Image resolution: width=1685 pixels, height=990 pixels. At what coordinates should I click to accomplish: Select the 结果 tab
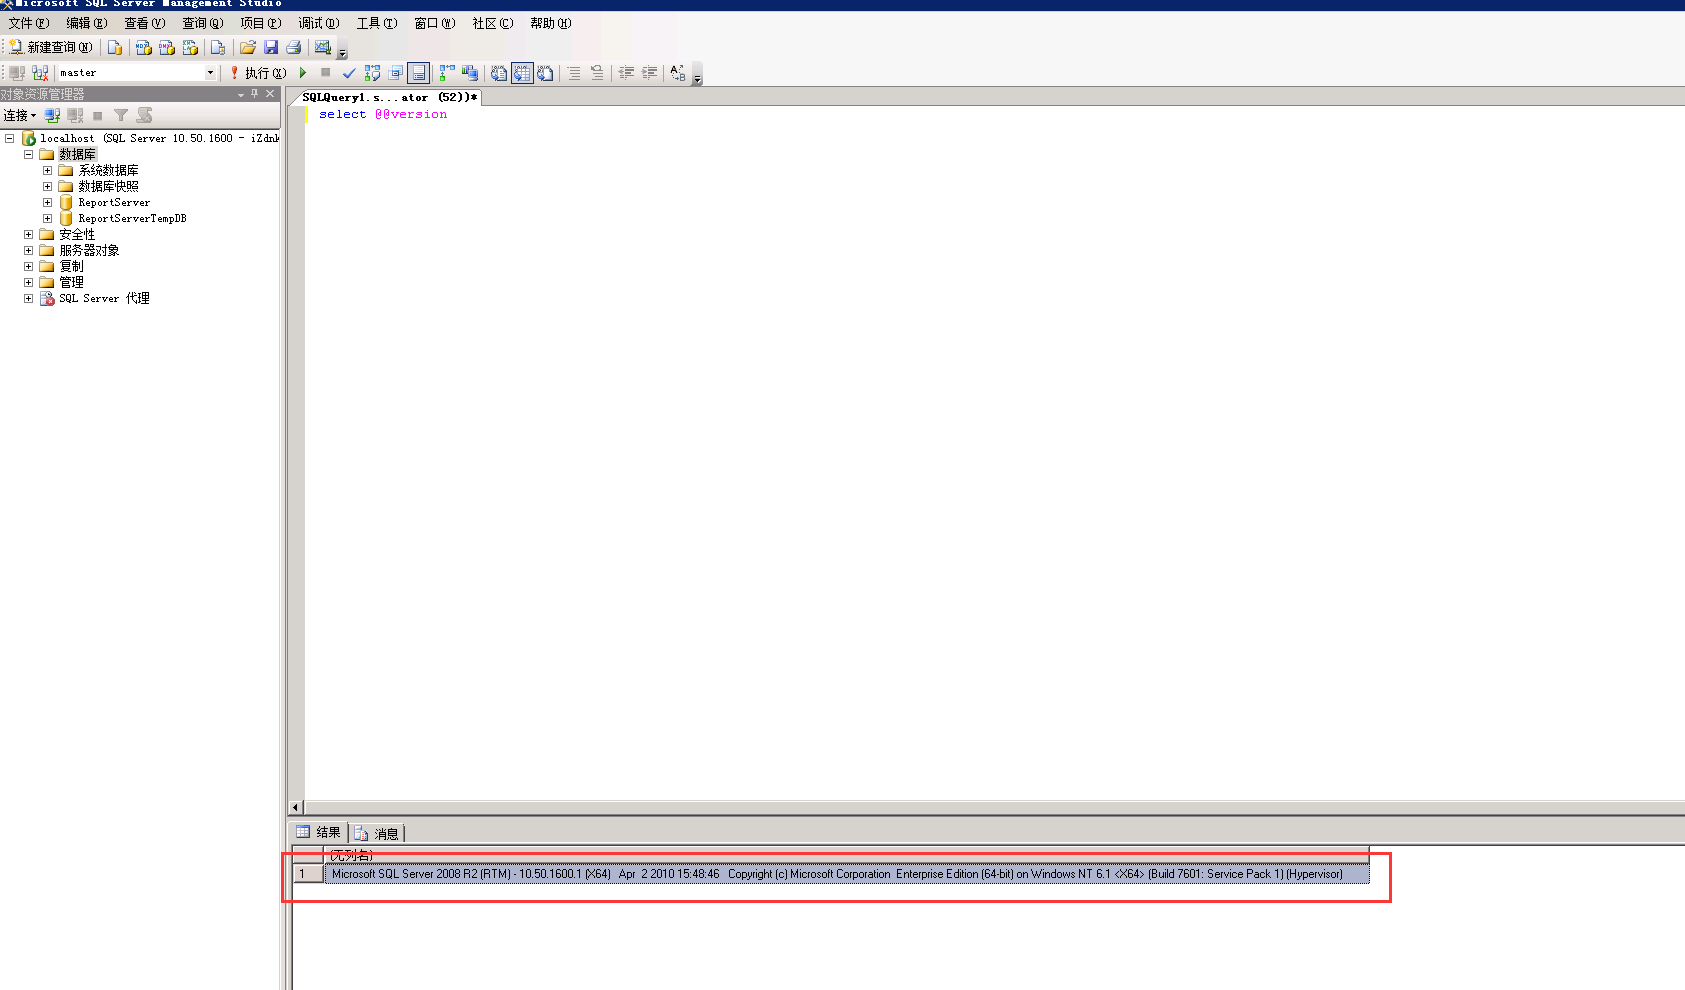click(x=319, y=832)
